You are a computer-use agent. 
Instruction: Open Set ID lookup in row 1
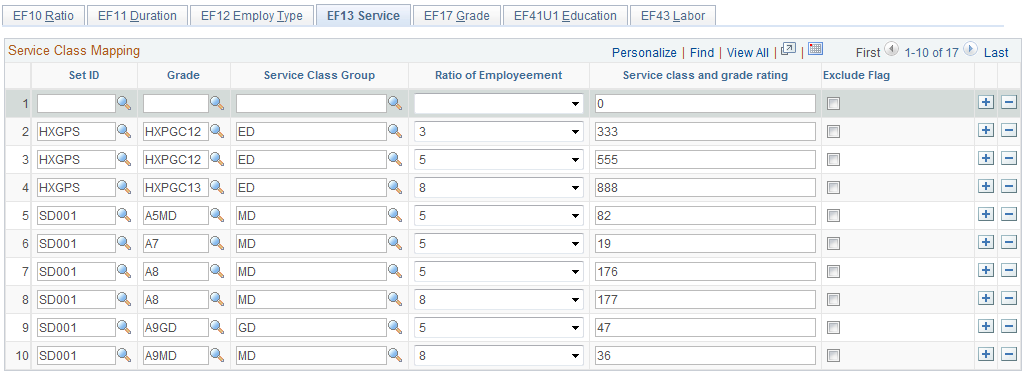coord(124,103)
